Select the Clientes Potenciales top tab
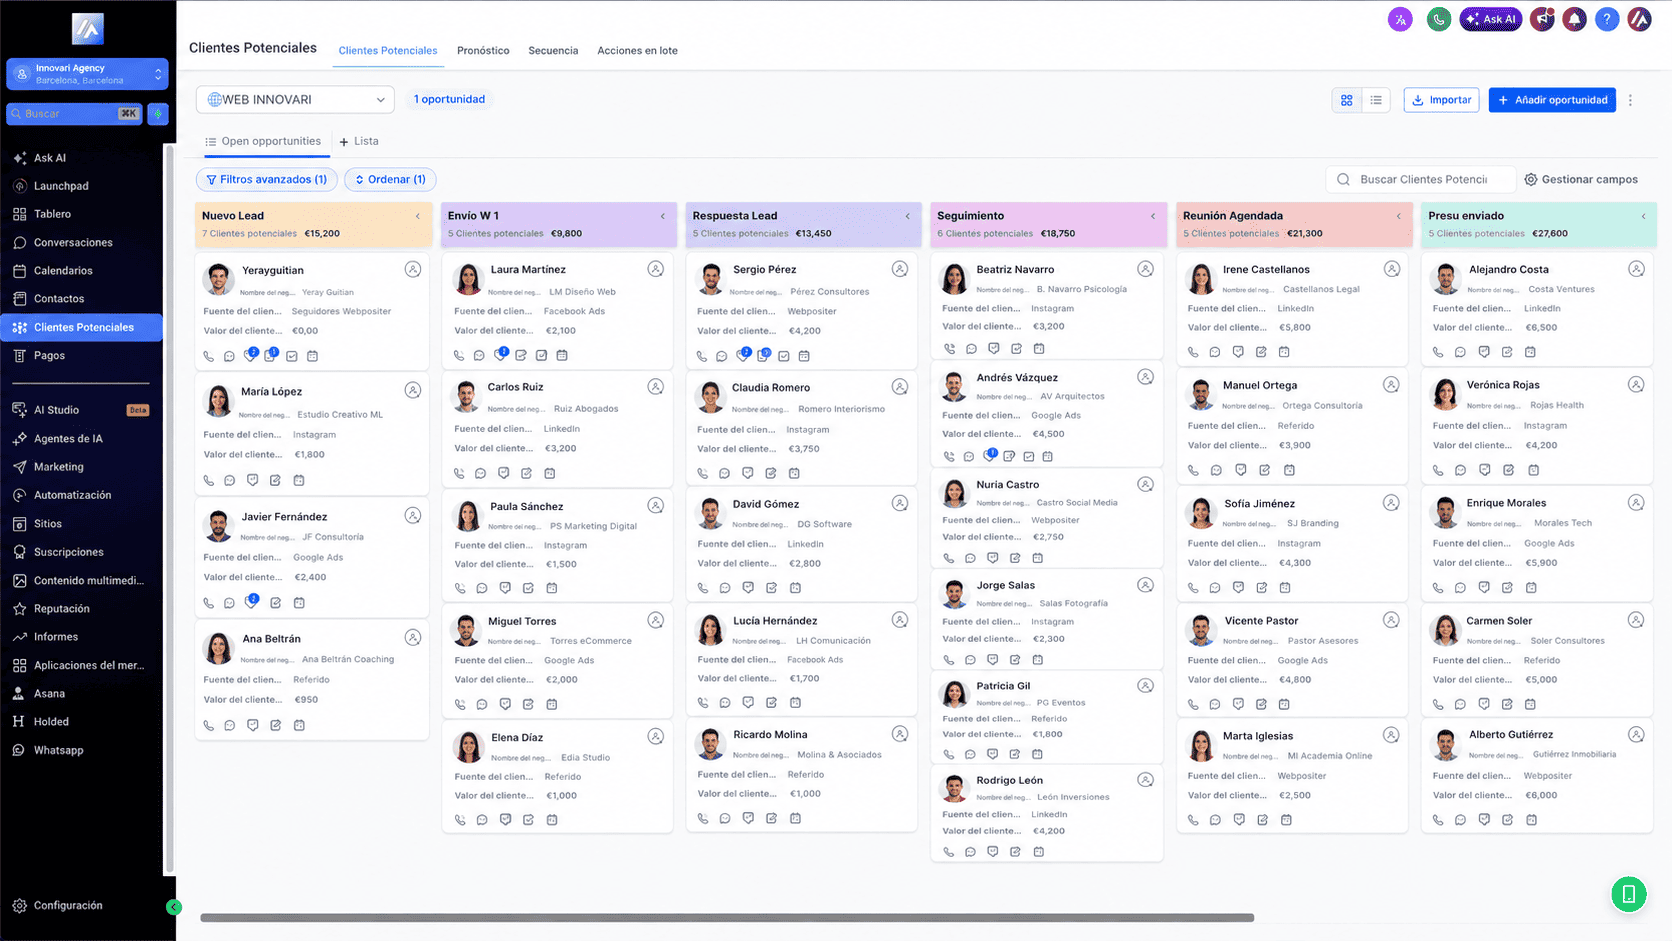 point(388,50)
